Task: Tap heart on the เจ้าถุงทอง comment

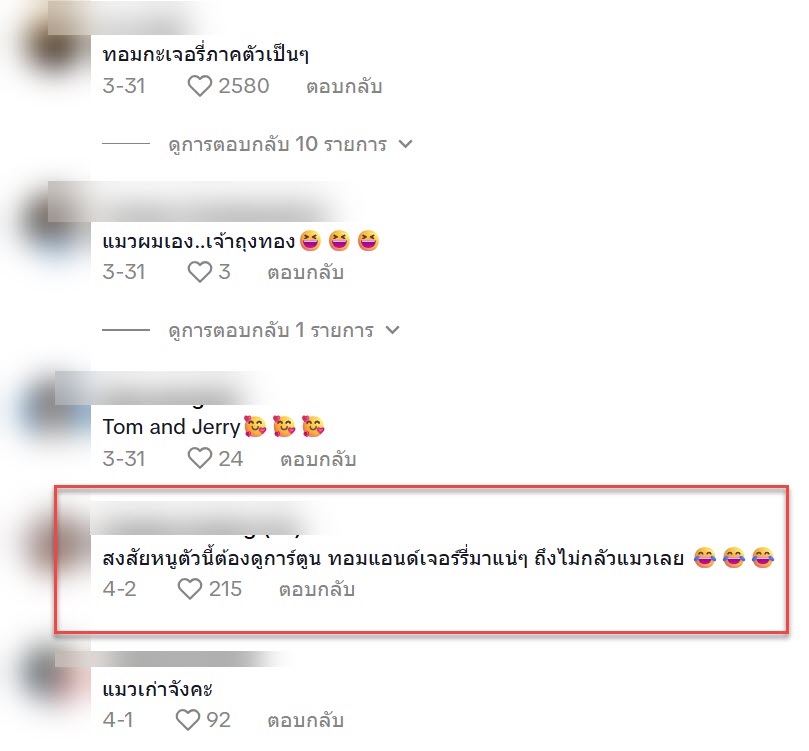Action: click(200, 272)
